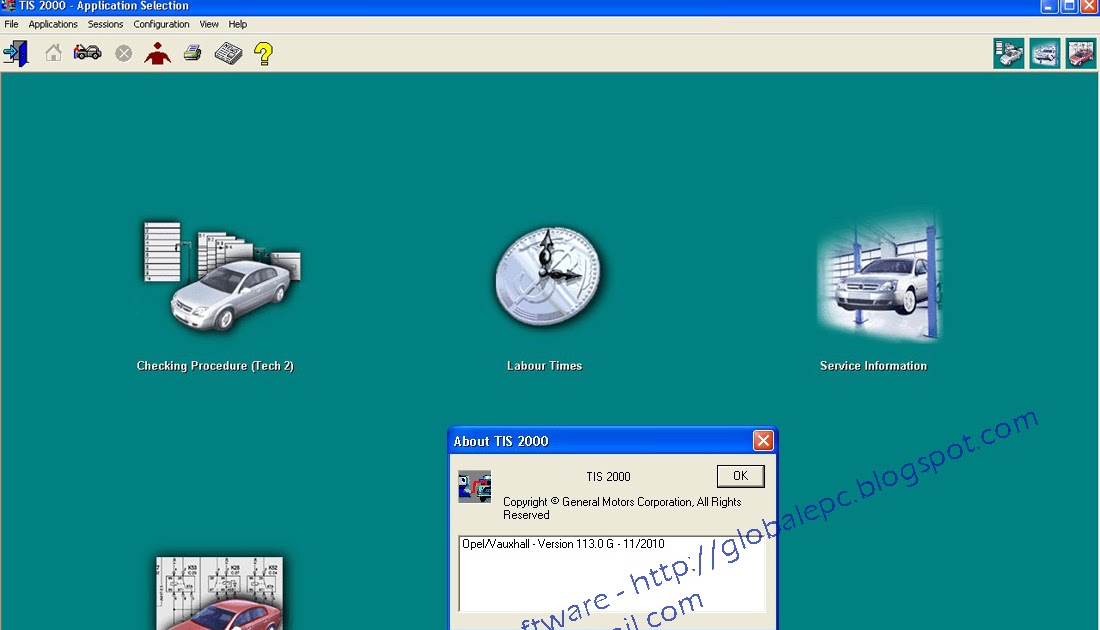This screenshot has height=630, width=1100.
Task: Click the TIS 2000 title bar app icon
Action: pyautogui.click(x=8, y=6)
